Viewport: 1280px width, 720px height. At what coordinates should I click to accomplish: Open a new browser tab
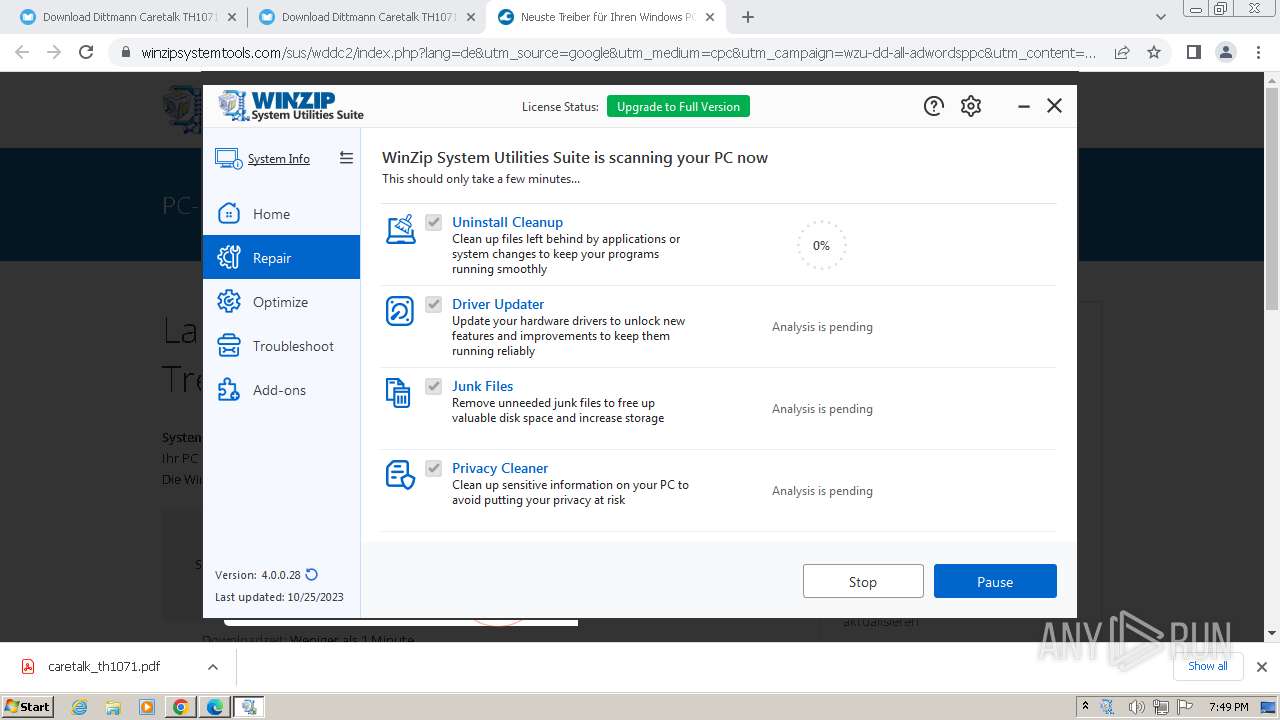click(x=748, y=17)
